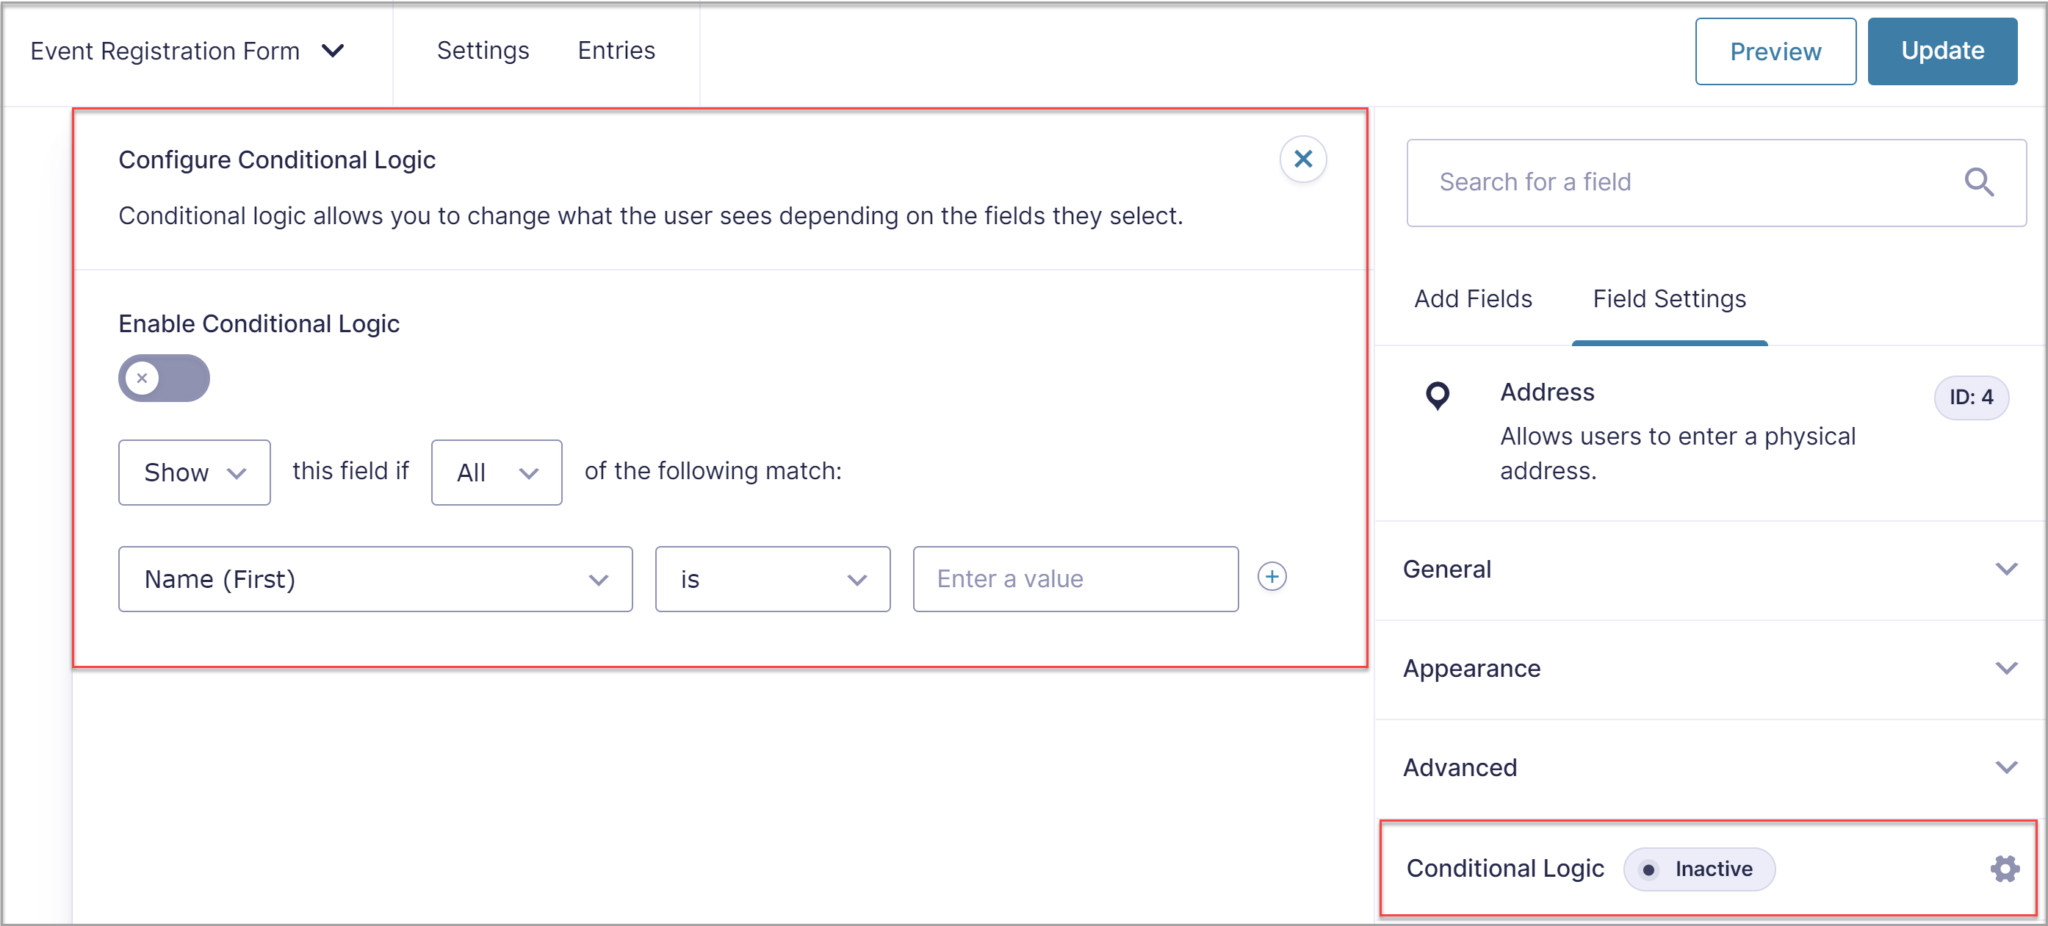Open Conditional Logic settings via gear icon
This screenshot has width=2048, height=926.
(2003, 869)
